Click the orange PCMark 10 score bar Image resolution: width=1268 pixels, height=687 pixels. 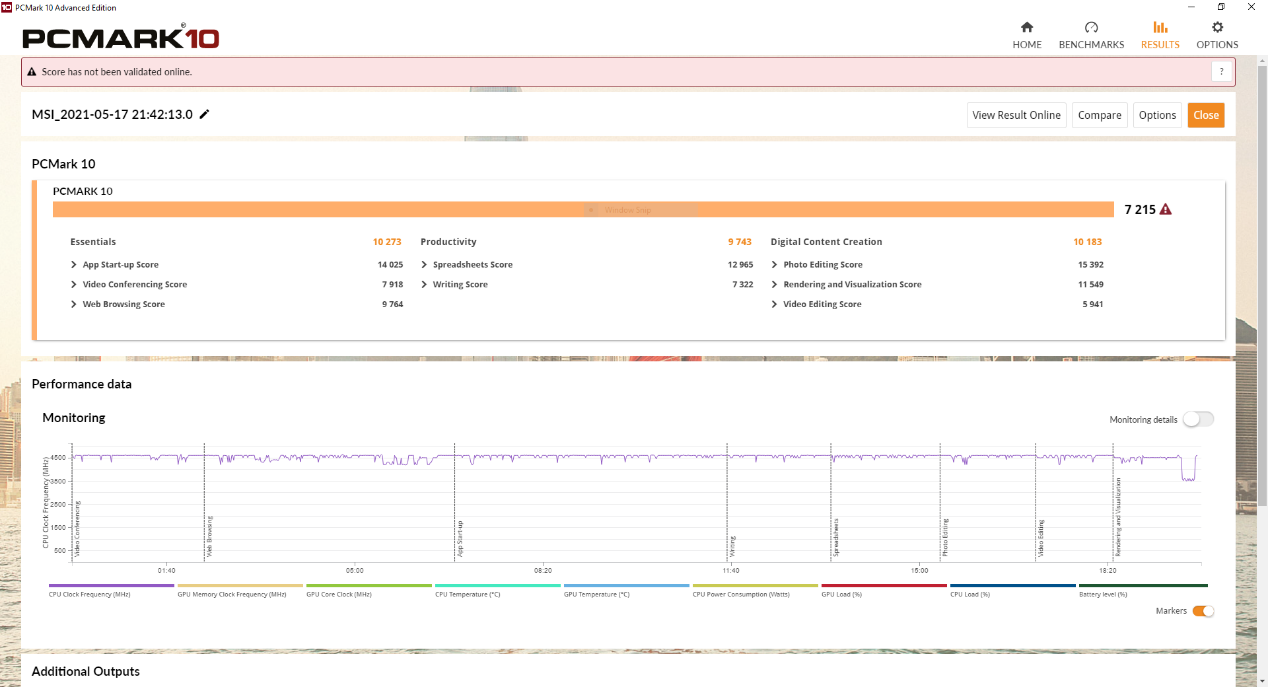point(583,209)
